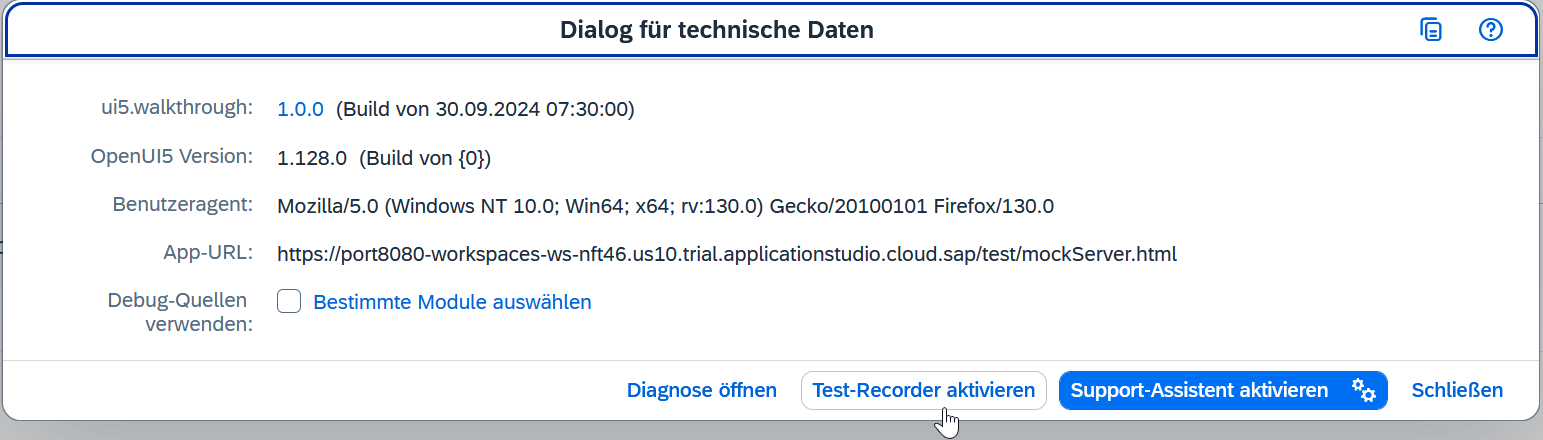Activate the Test-Recorder aktivieren button

pyautogui.click(x=924, y=390)
